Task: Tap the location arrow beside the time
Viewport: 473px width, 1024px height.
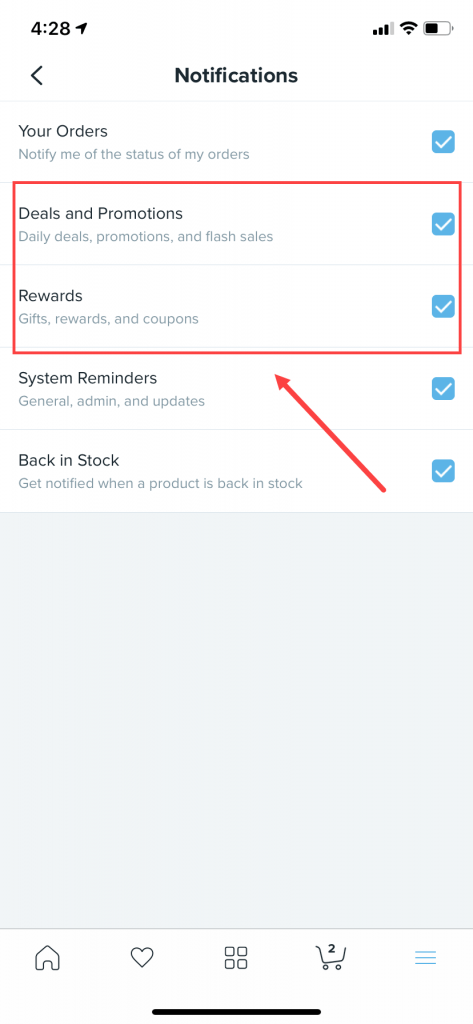Action: (82, 29)
